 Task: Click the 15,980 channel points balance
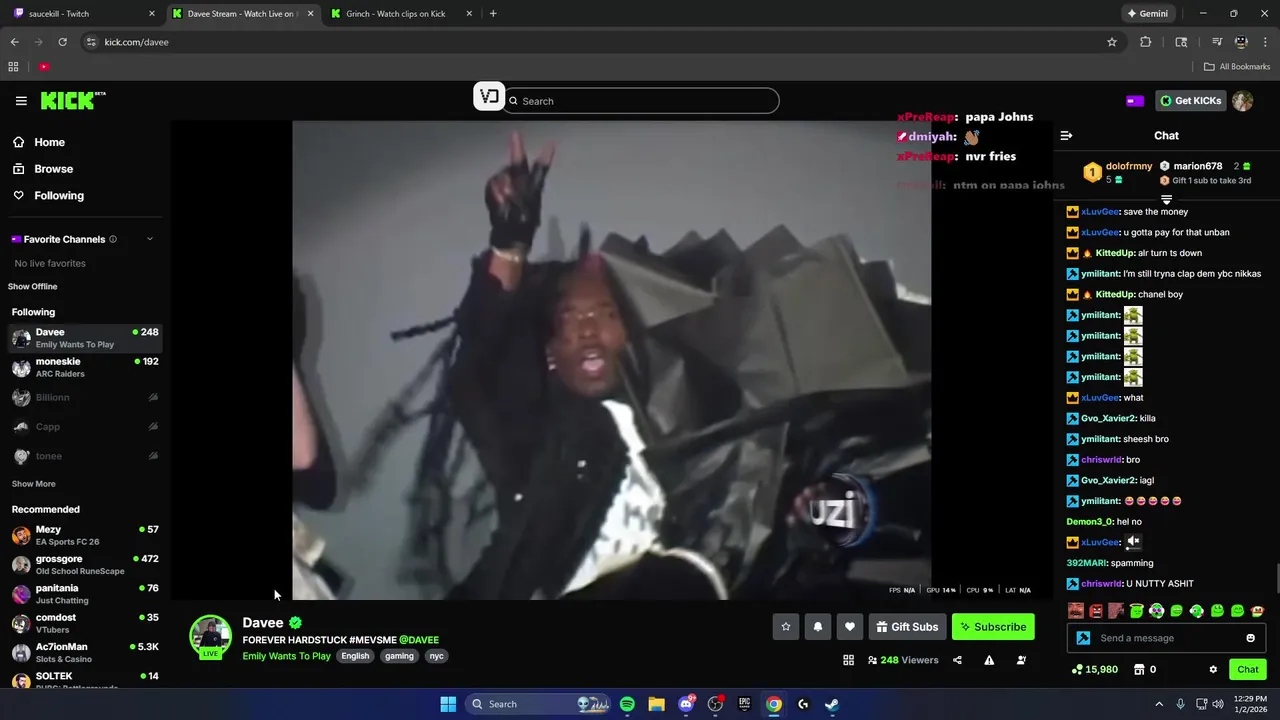point(1094,669)
